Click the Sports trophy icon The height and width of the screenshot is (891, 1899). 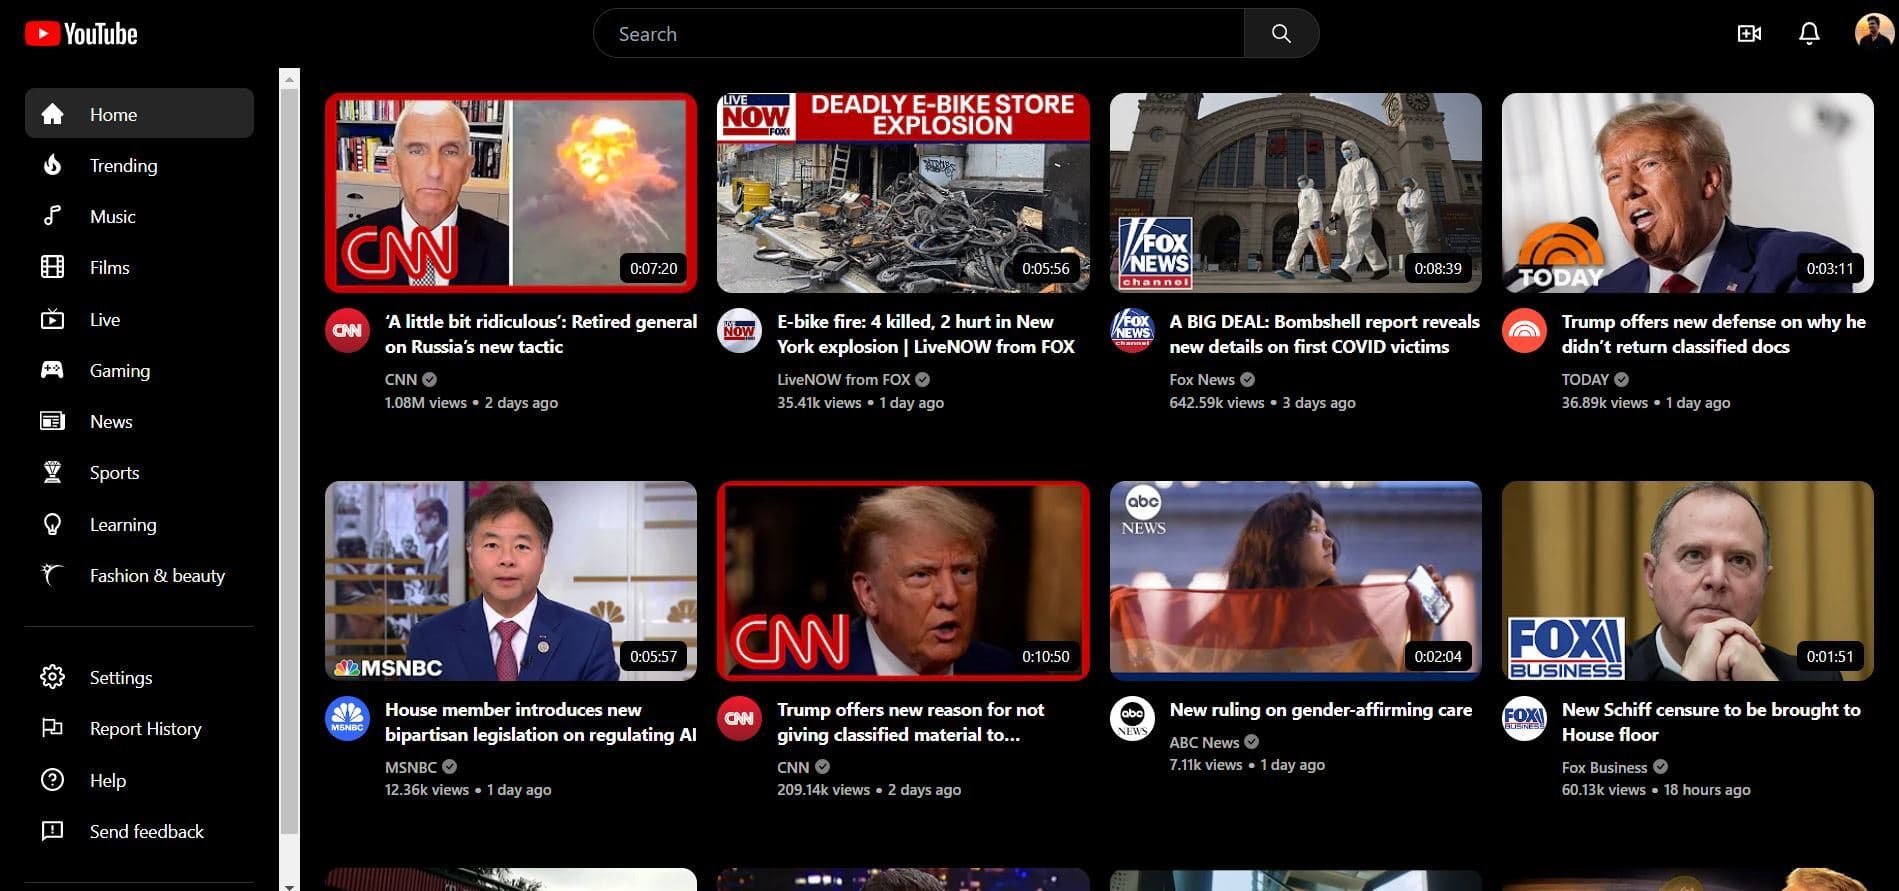click(52, 472)
